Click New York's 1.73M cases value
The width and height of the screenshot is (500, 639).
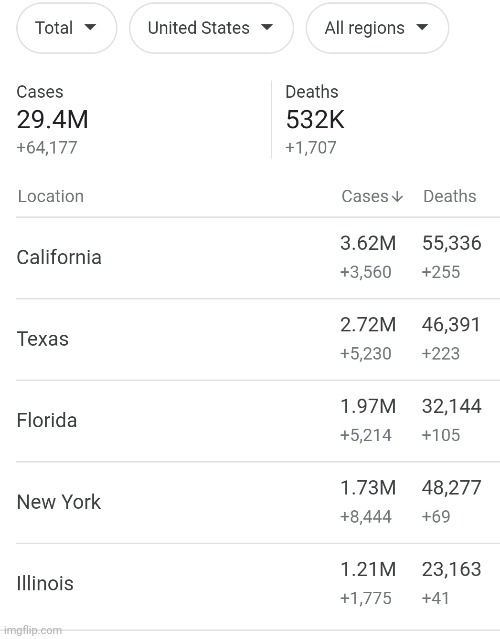tap(368, 488)
